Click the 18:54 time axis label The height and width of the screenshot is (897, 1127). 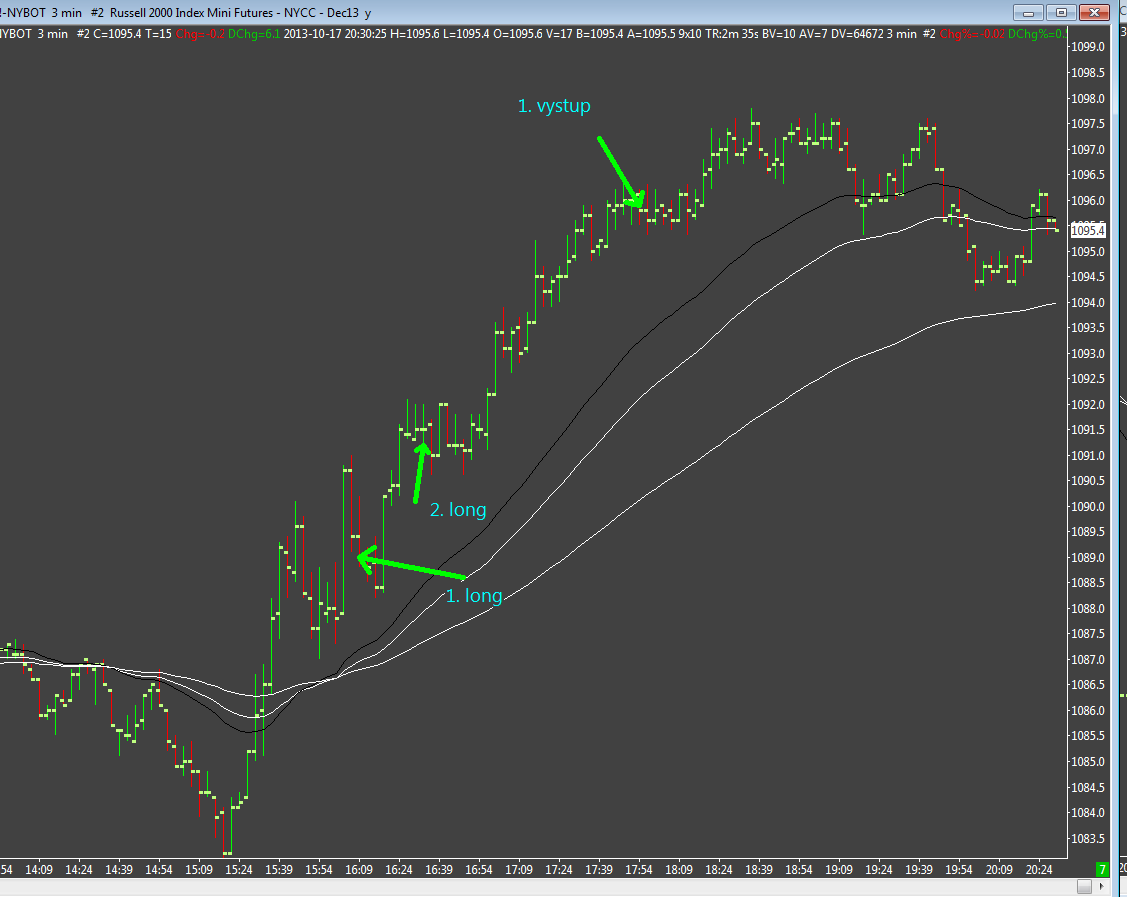point(799,870)
